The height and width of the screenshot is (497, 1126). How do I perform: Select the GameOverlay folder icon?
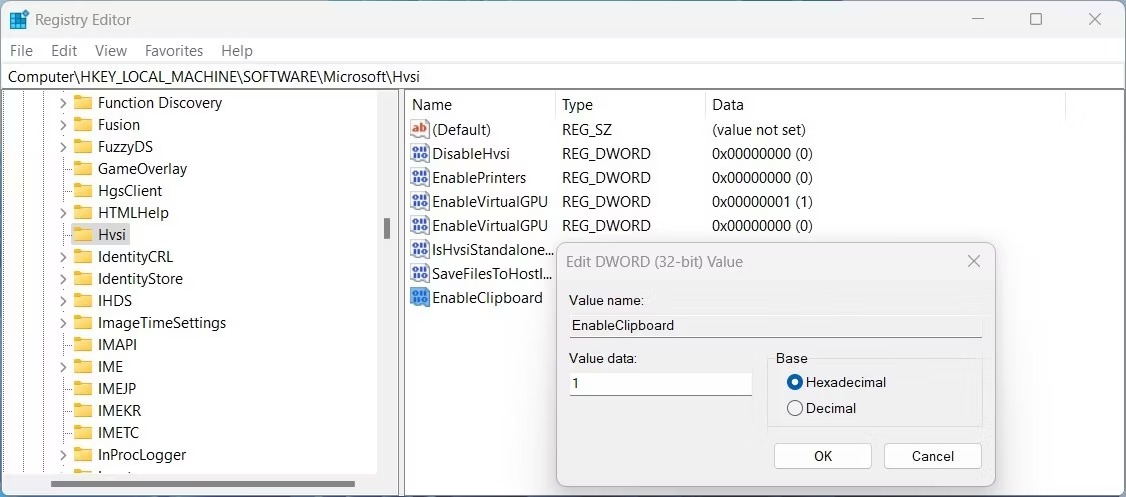click(83, 169)
